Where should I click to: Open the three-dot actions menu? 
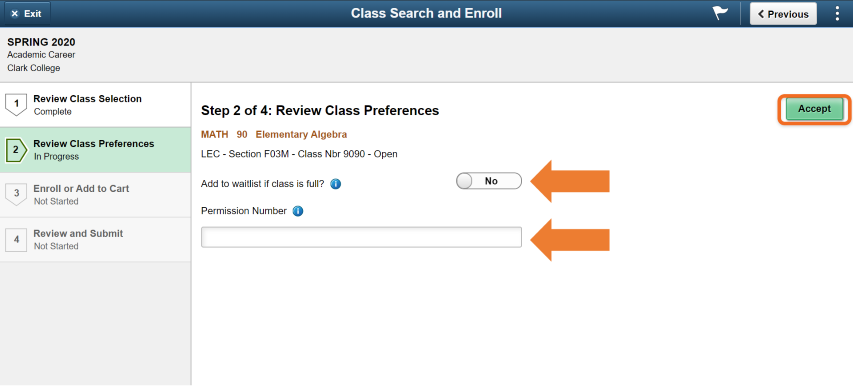pos(837,14)
